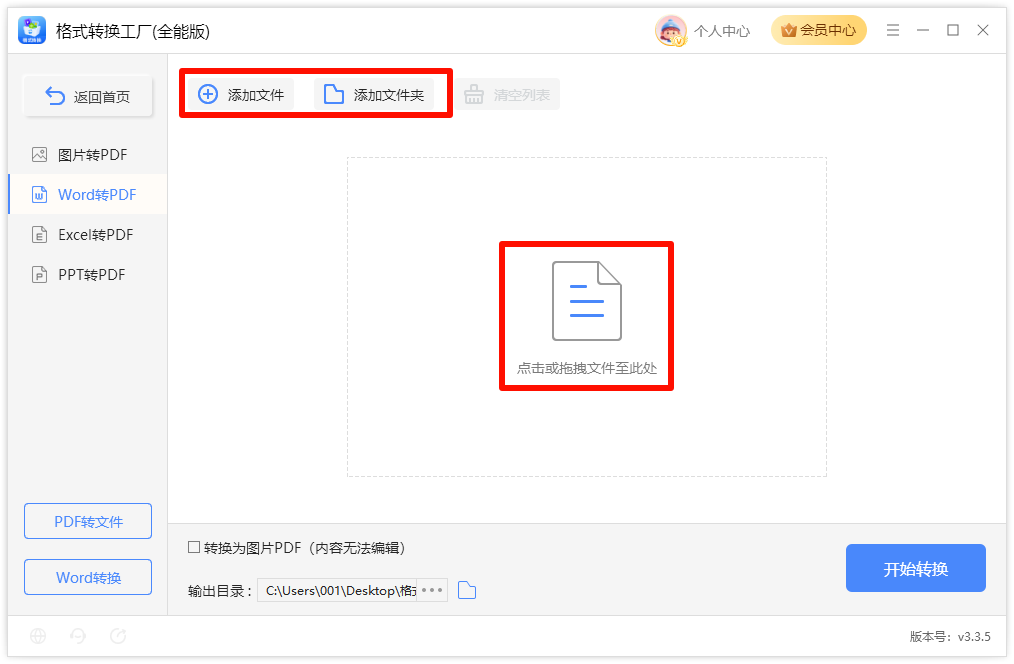Click the version number v3.3.5 text

[974, 637]
